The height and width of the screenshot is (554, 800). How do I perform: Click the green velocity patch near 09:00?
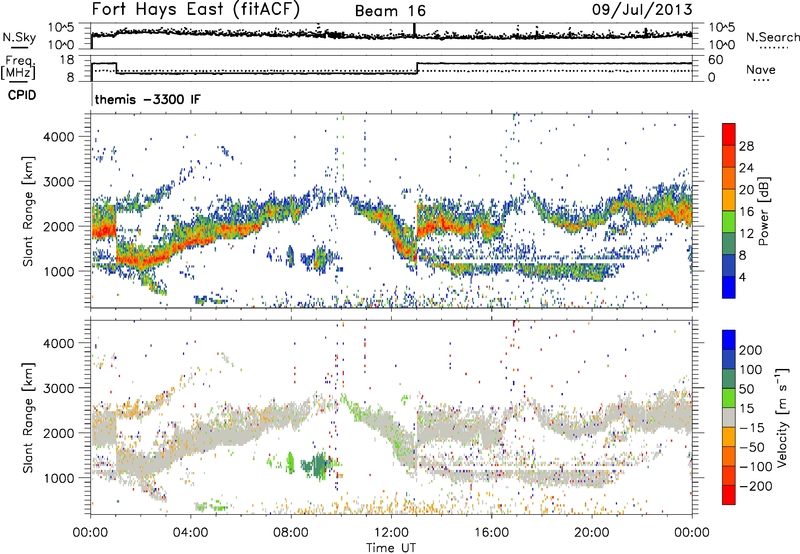coord(318,465)
